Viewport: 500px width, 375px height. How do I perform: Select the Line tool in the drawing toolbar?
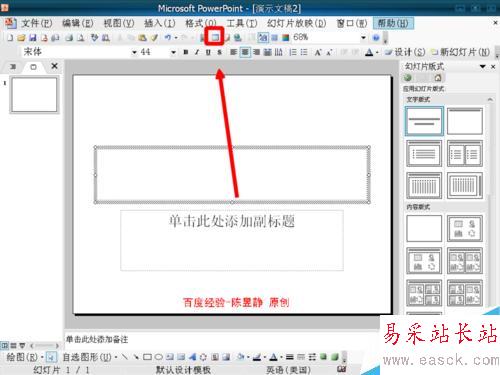click(x=124, y=357)
